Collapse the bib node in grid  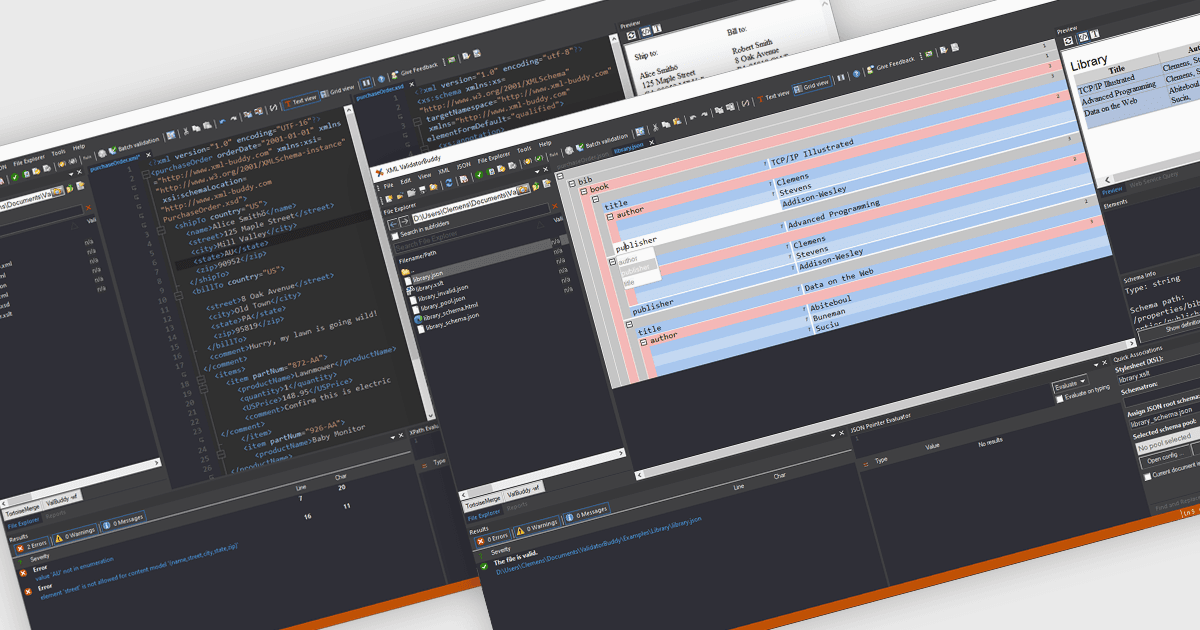pyautogui.click(x=571, y=184)
